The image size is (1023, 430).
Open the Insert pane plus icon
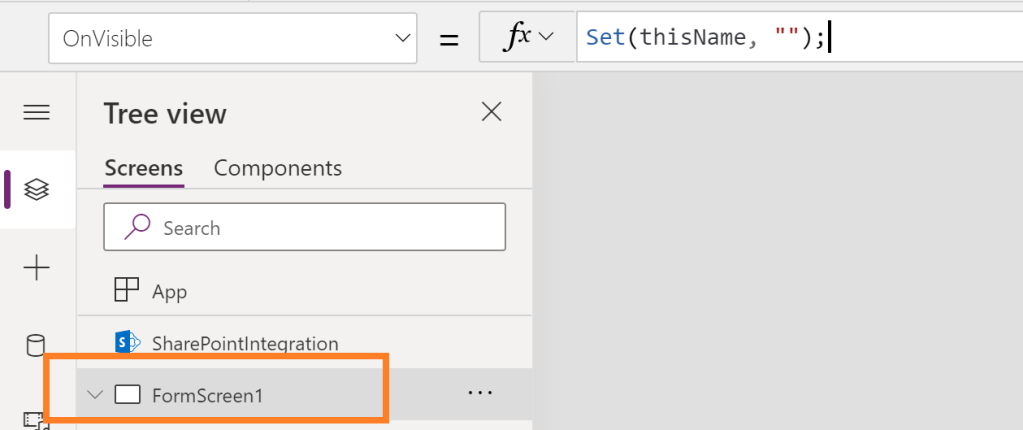pos(37,268)
